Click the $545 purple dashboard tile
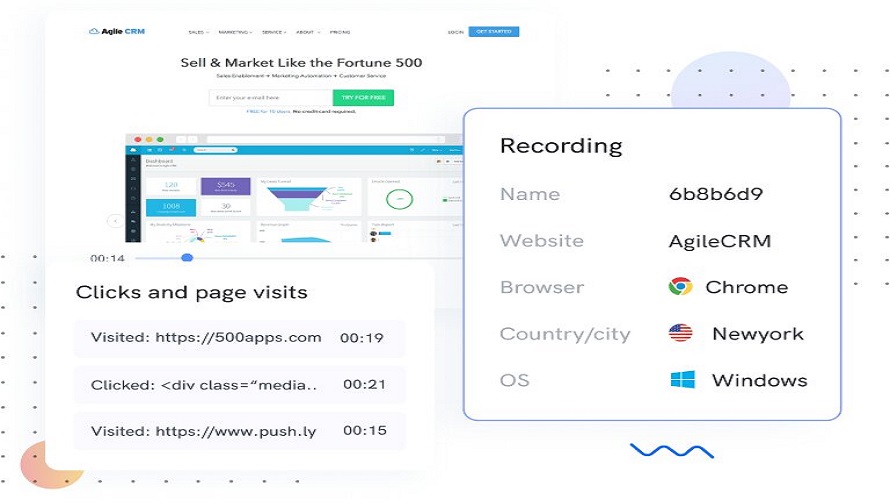This screenshot has height=500, width=890. (226, 186)
